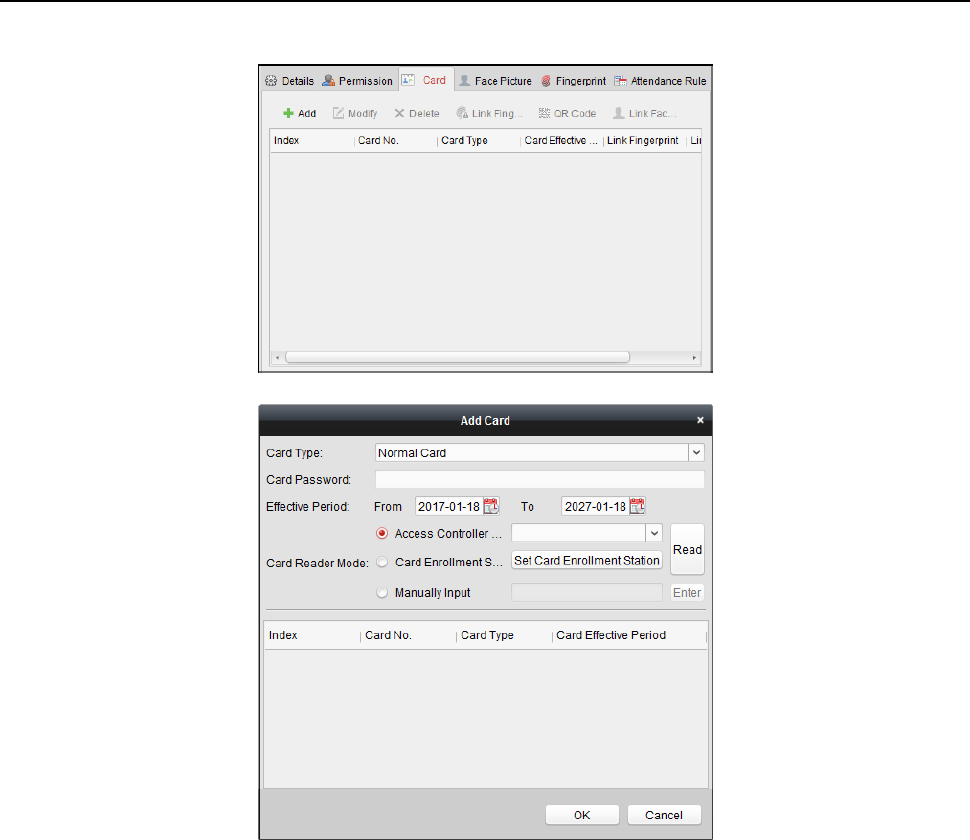
Task: Click the Attendance Rule tab icon
Action: coord(620,81)
